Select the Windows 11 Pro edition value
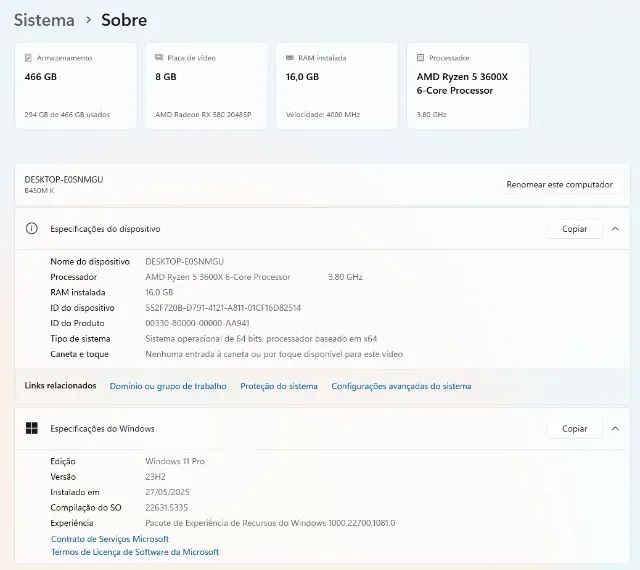 [175, 461]
